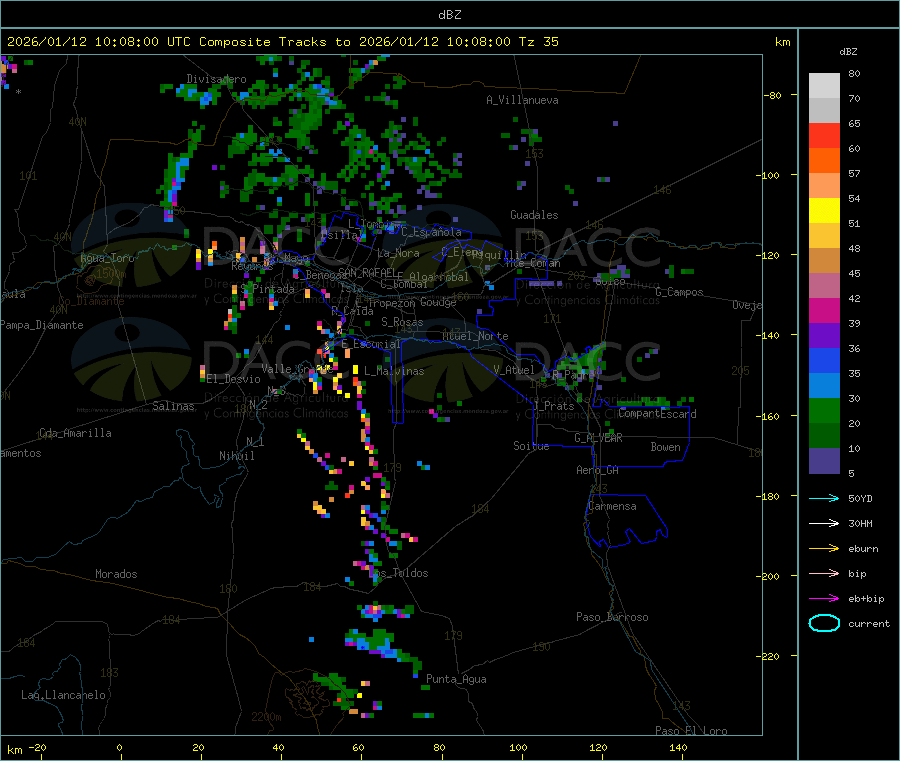Click the cyan 50YD arrow in legend
The image size is (900, 761).
click(x=824, y=498)
